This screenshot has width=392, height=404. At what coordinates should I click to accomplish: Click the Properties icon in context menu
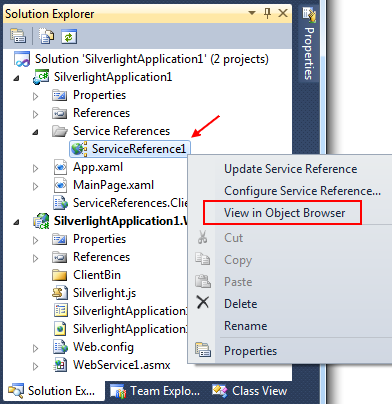(x=203, y=350)
